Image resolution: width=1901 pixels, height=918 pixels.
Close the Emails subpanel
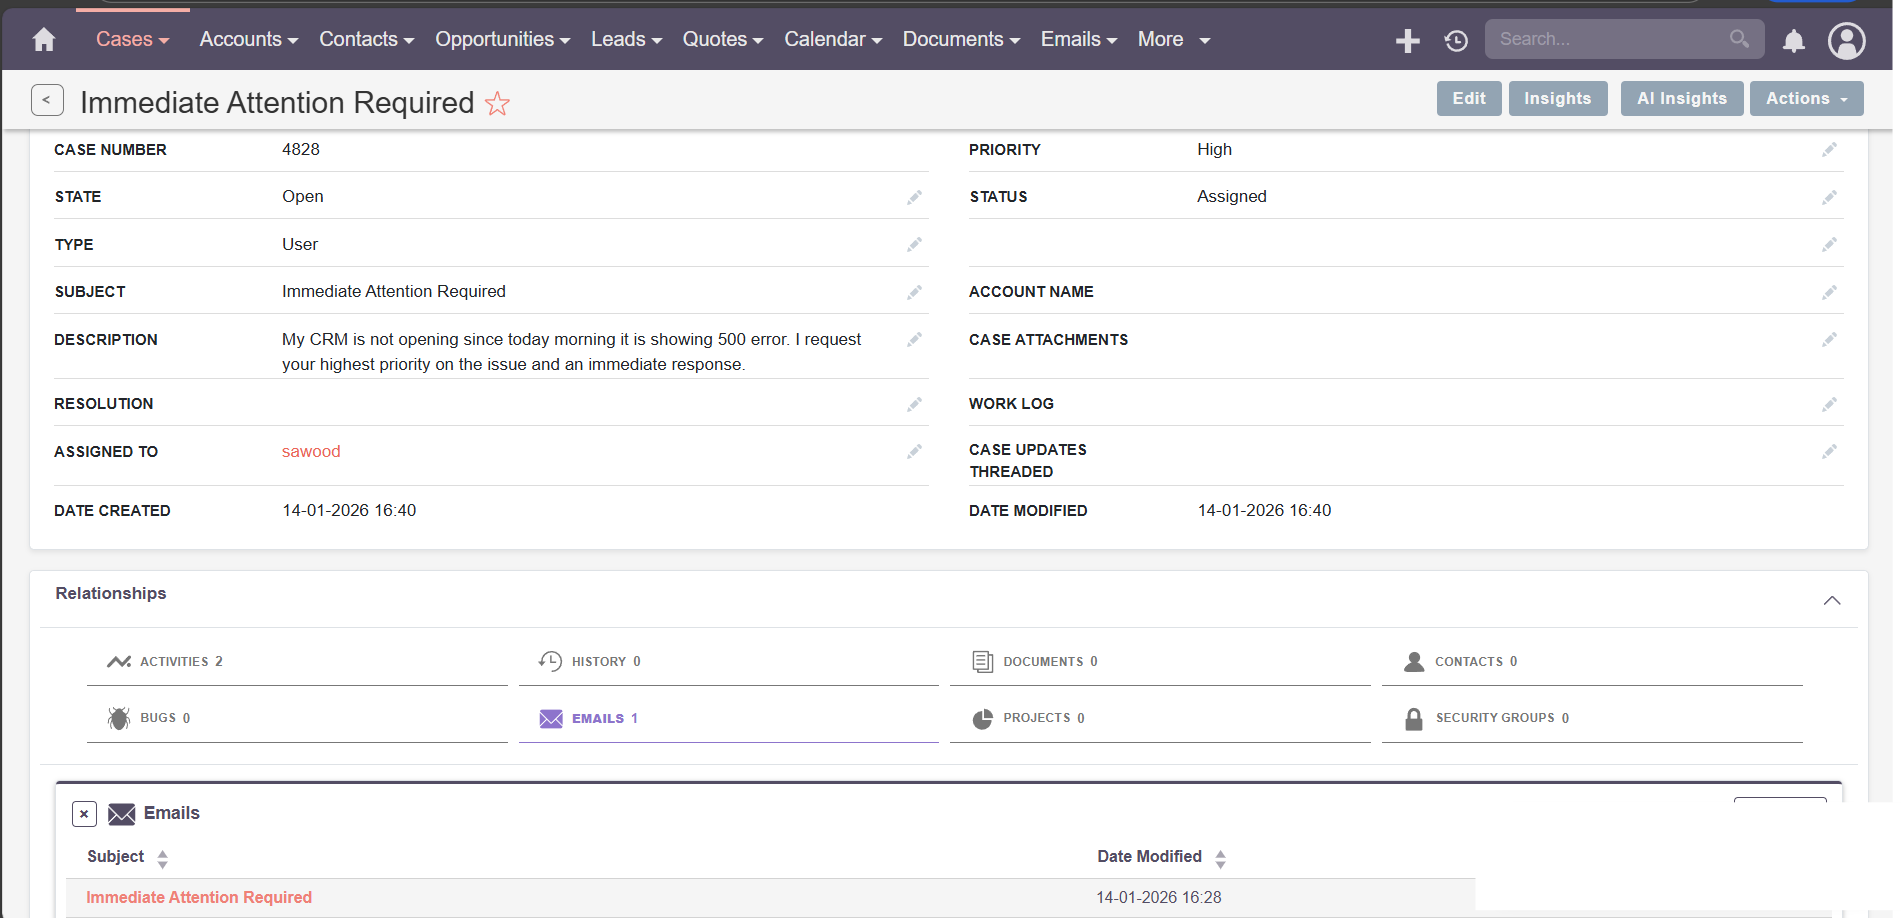coord(84,814)
